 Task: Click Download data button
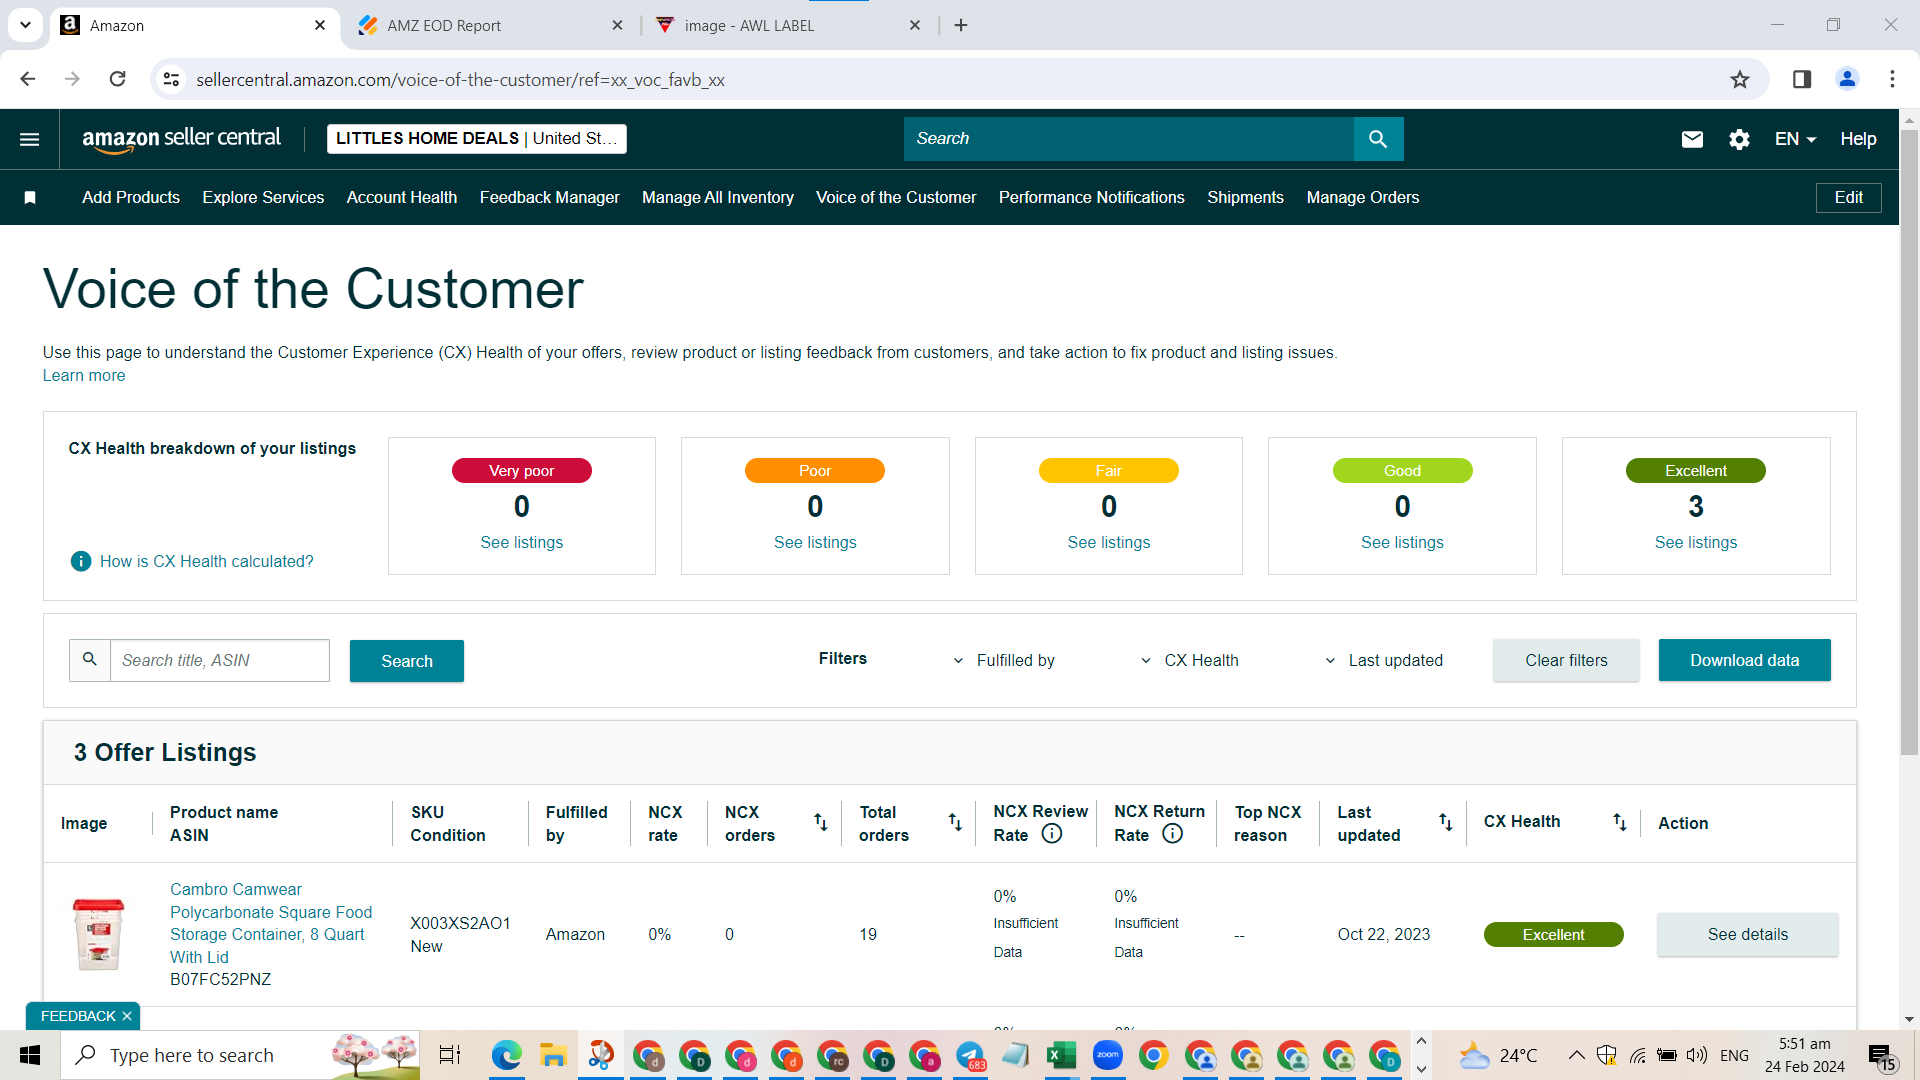(x=1744, y=660)
